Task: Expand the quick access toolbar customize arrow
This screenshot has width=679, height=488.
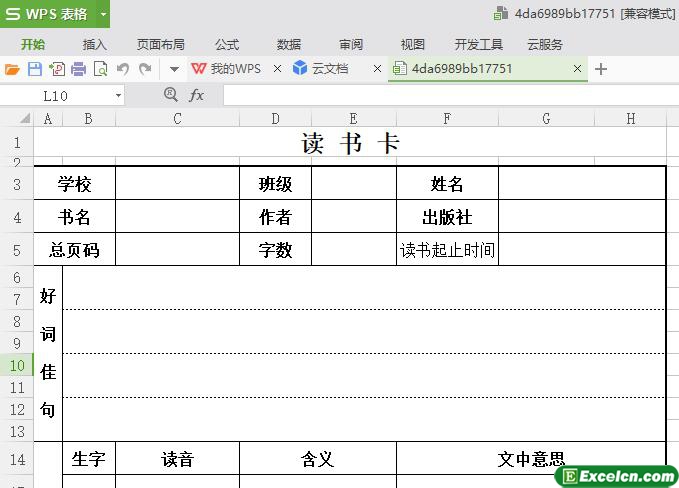Action: pyautogui.click(x=173, y=69)
